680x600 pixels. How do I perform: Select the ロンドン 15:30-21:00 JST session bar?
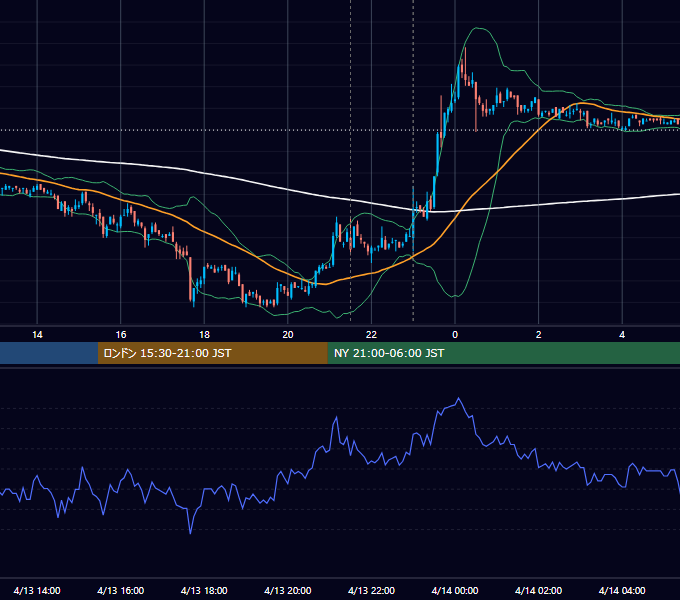point(212,353)
